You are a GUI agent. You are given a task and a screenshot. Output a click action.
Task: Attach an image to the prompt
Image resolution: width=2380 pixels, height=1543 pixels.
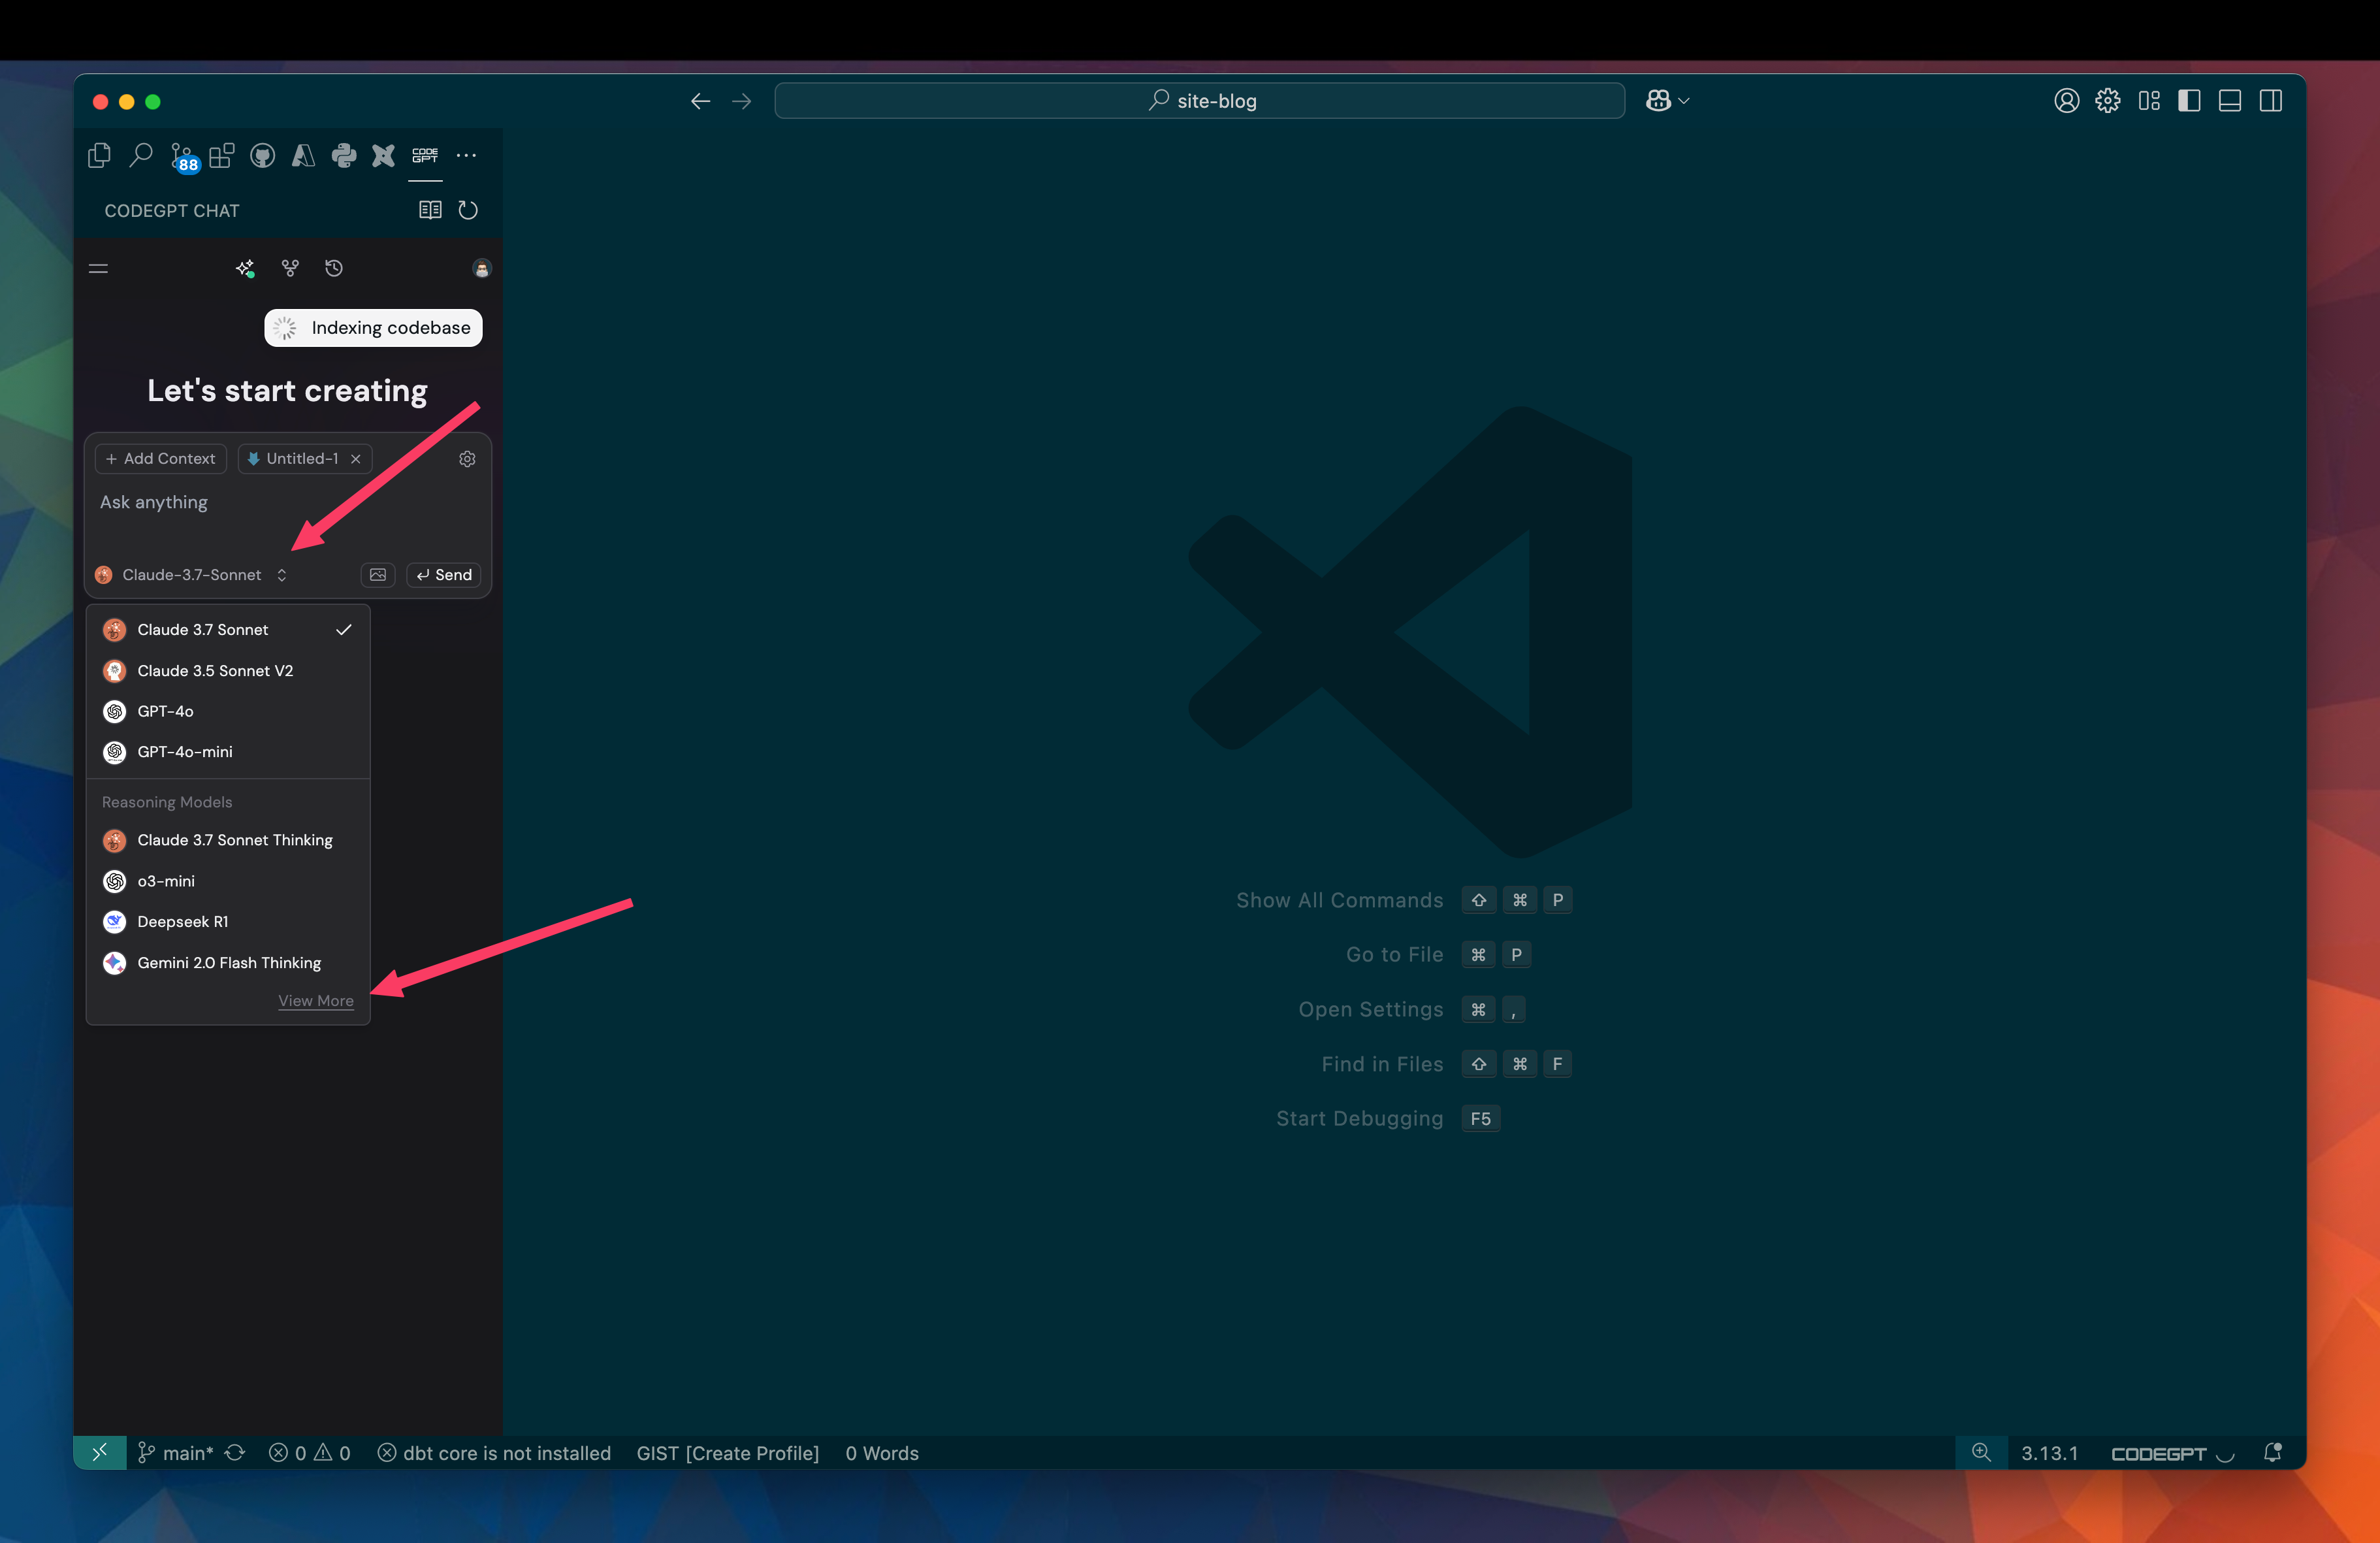click(x=378, y=575)
